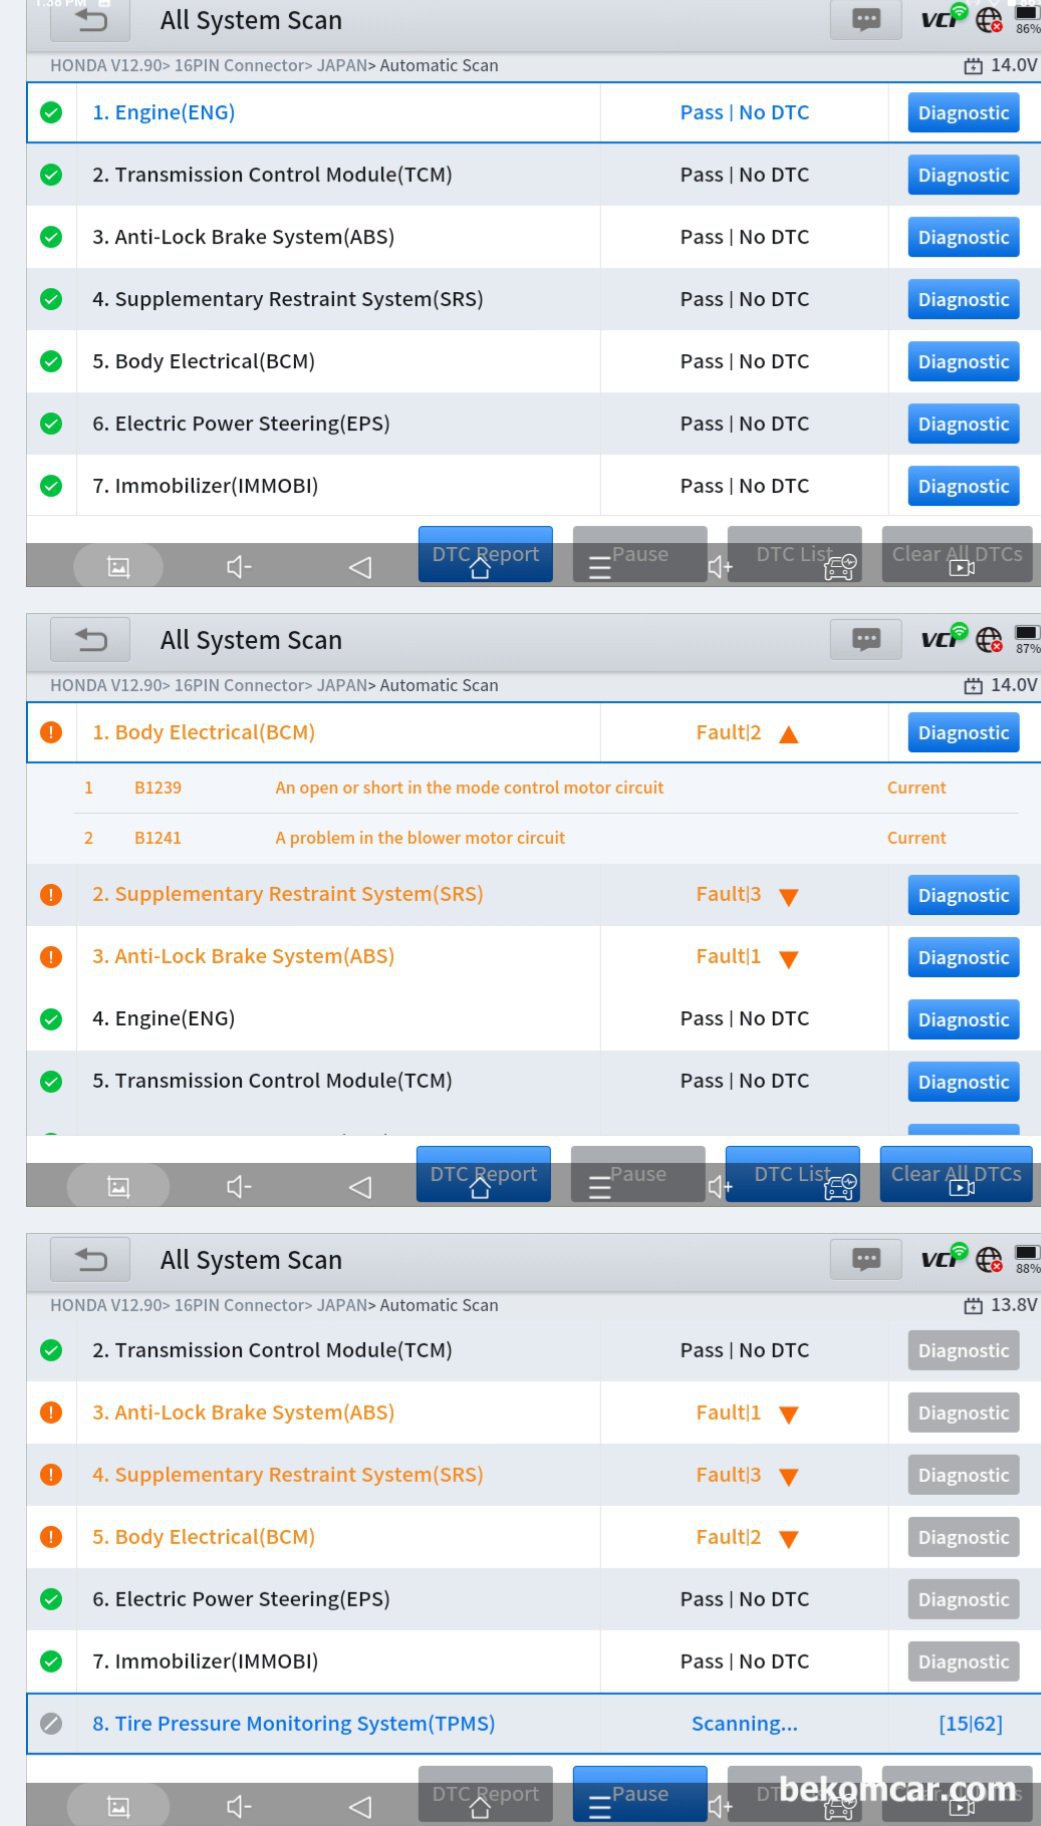The width and height of the screenshot is (1041, 1826).
Task: Tap the HONDA V12.90 breadcrumb in the top panel
Action: (x=108, y=65)
